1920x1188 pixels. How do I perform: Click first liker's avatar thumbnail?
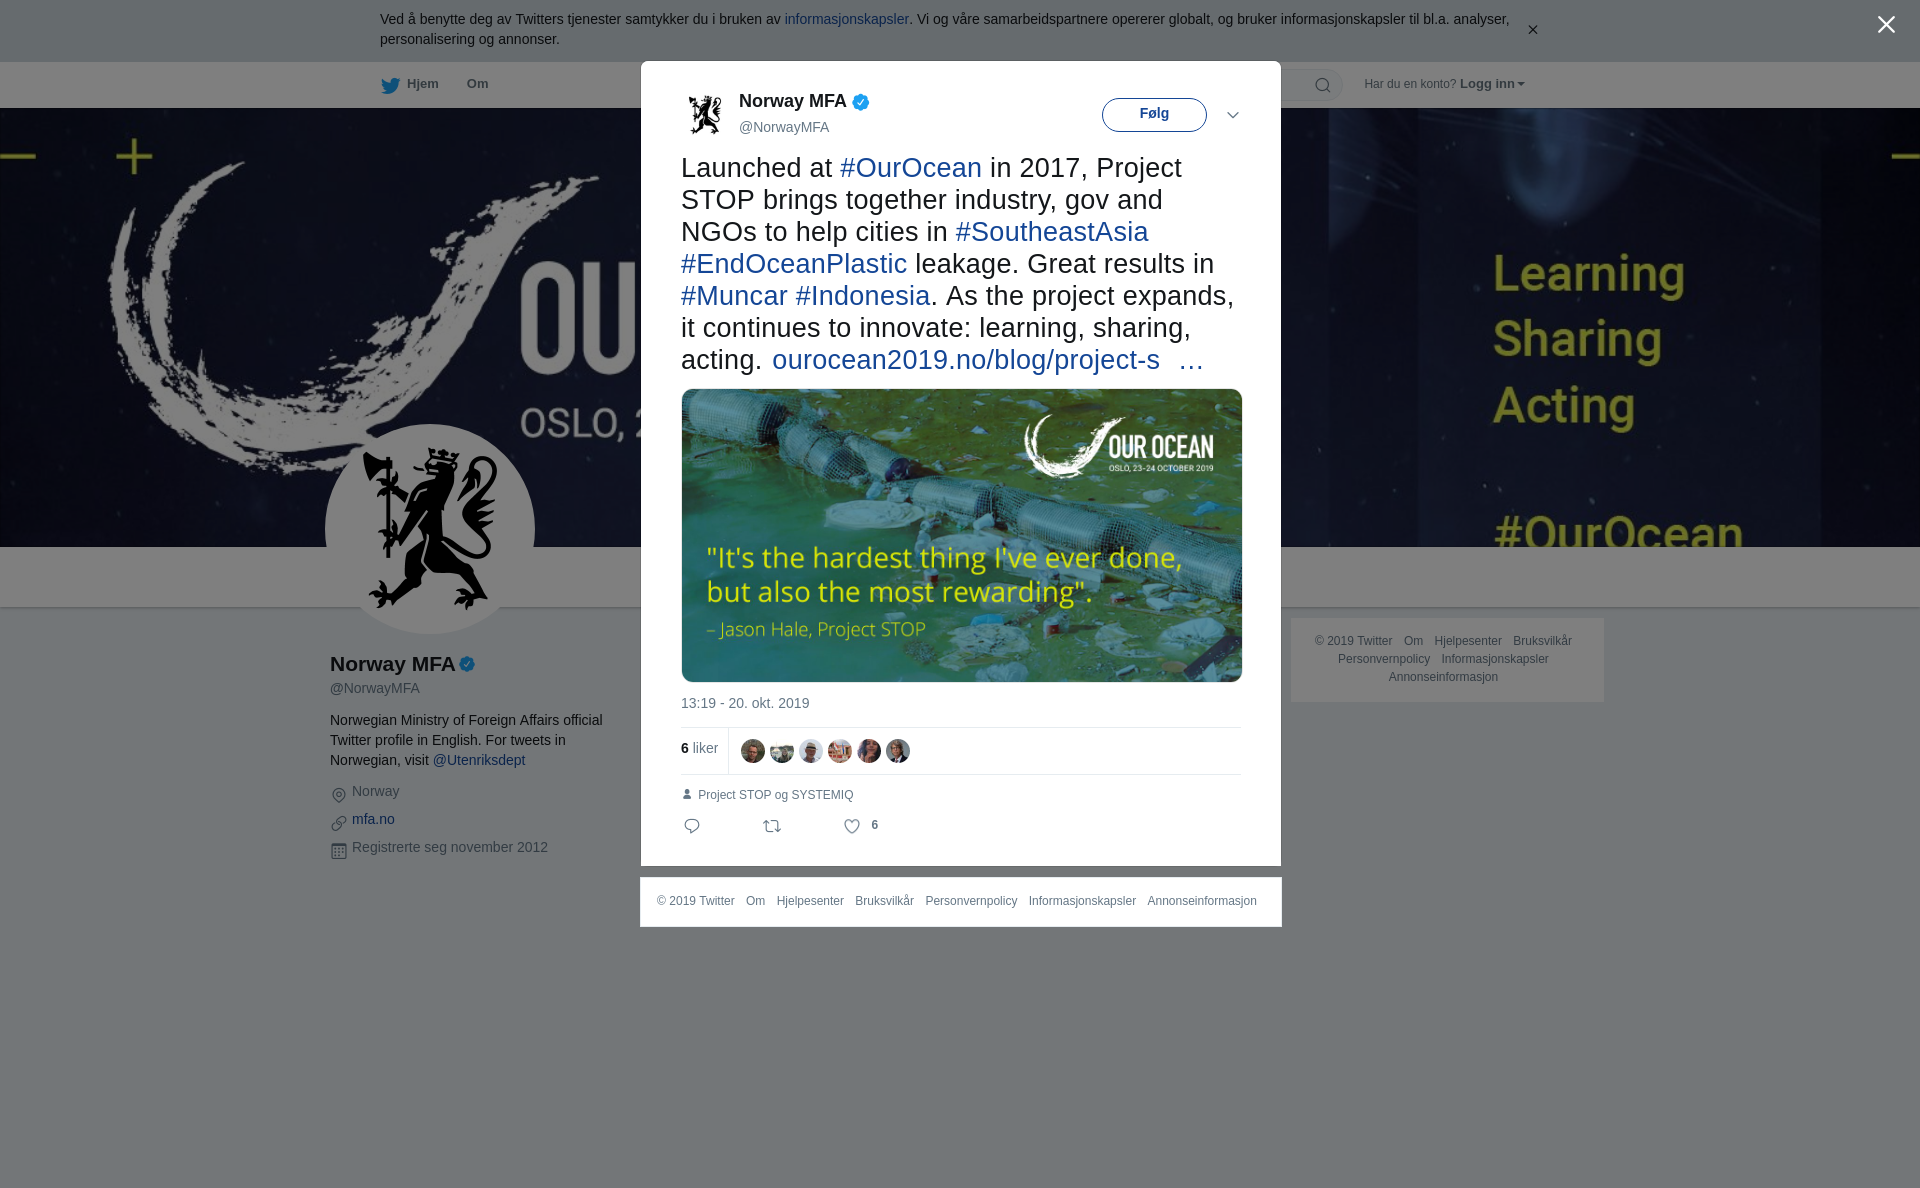(753, 751)
